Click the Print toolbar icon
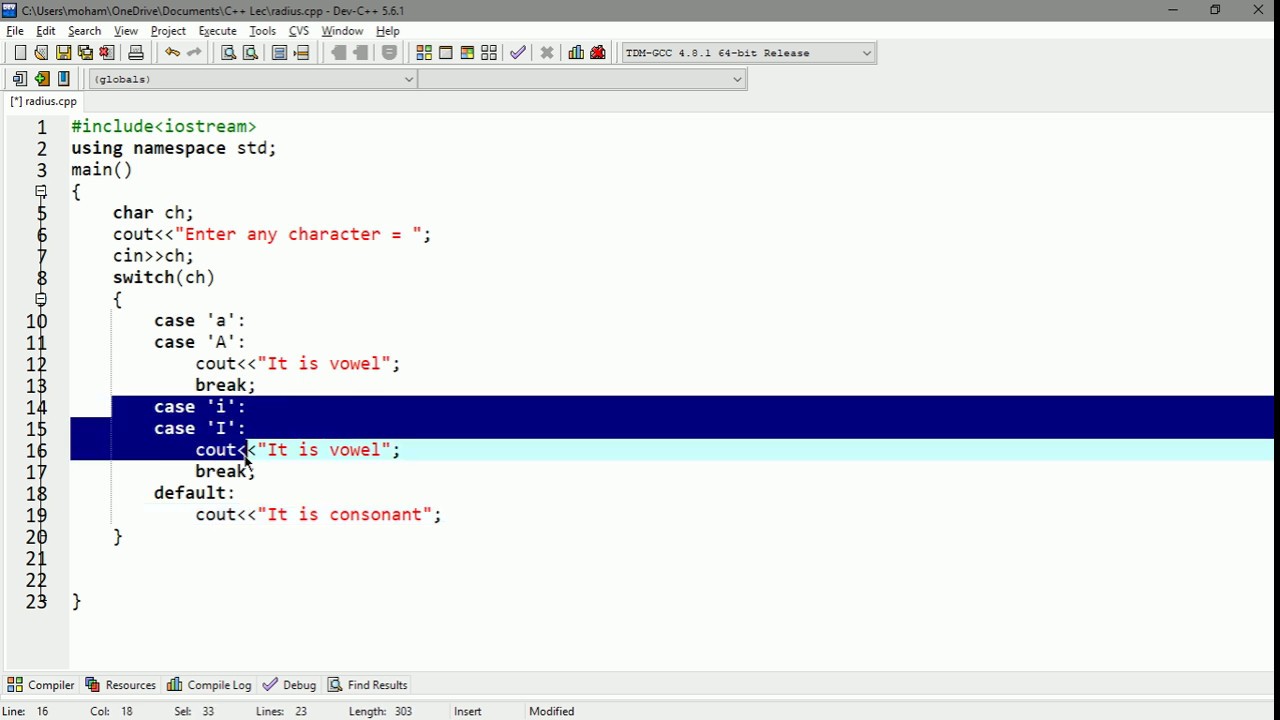Viewport: 1280px width, 720px height. point(136,53)
